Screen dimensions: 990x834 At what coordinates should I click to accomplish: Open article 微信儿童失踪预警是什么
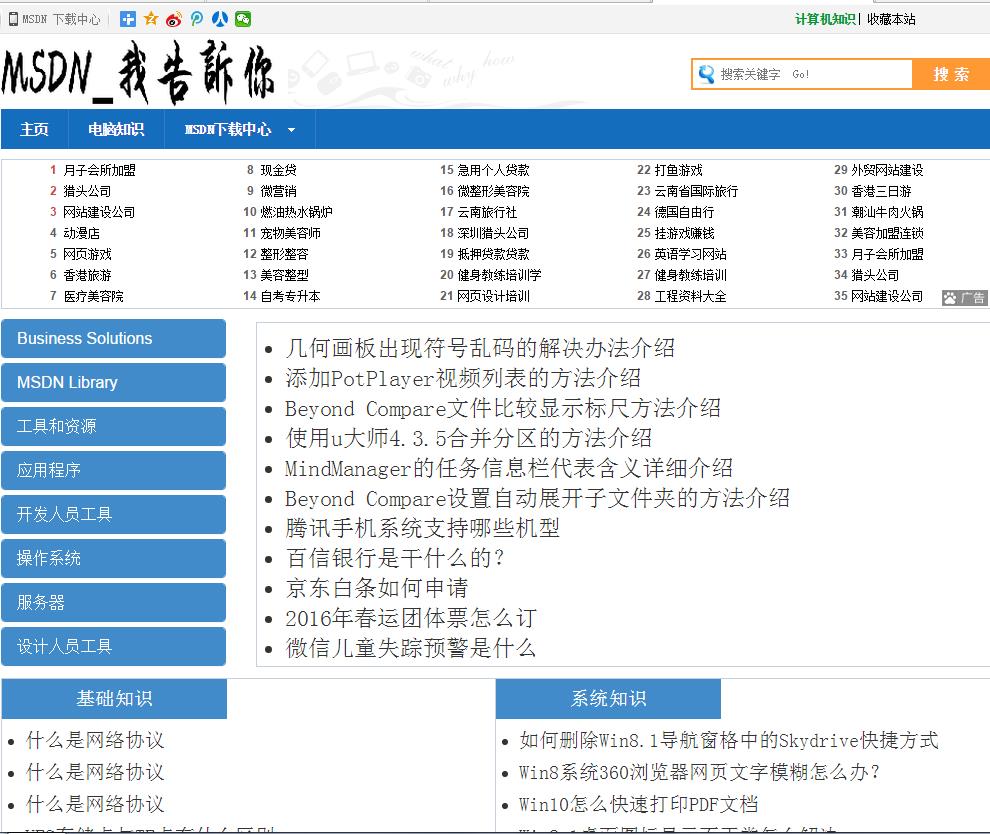pyautogui.click(x=411, y=648)
